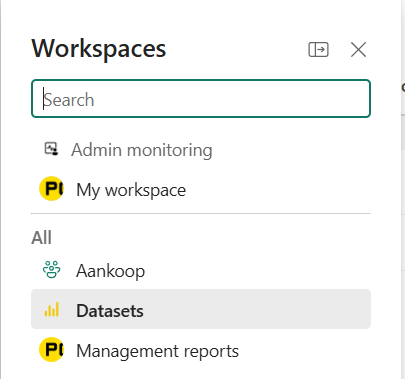Viewport: 405px width, 379px height.
Task: Close the Workspaces pane
Action: (358, 50)
